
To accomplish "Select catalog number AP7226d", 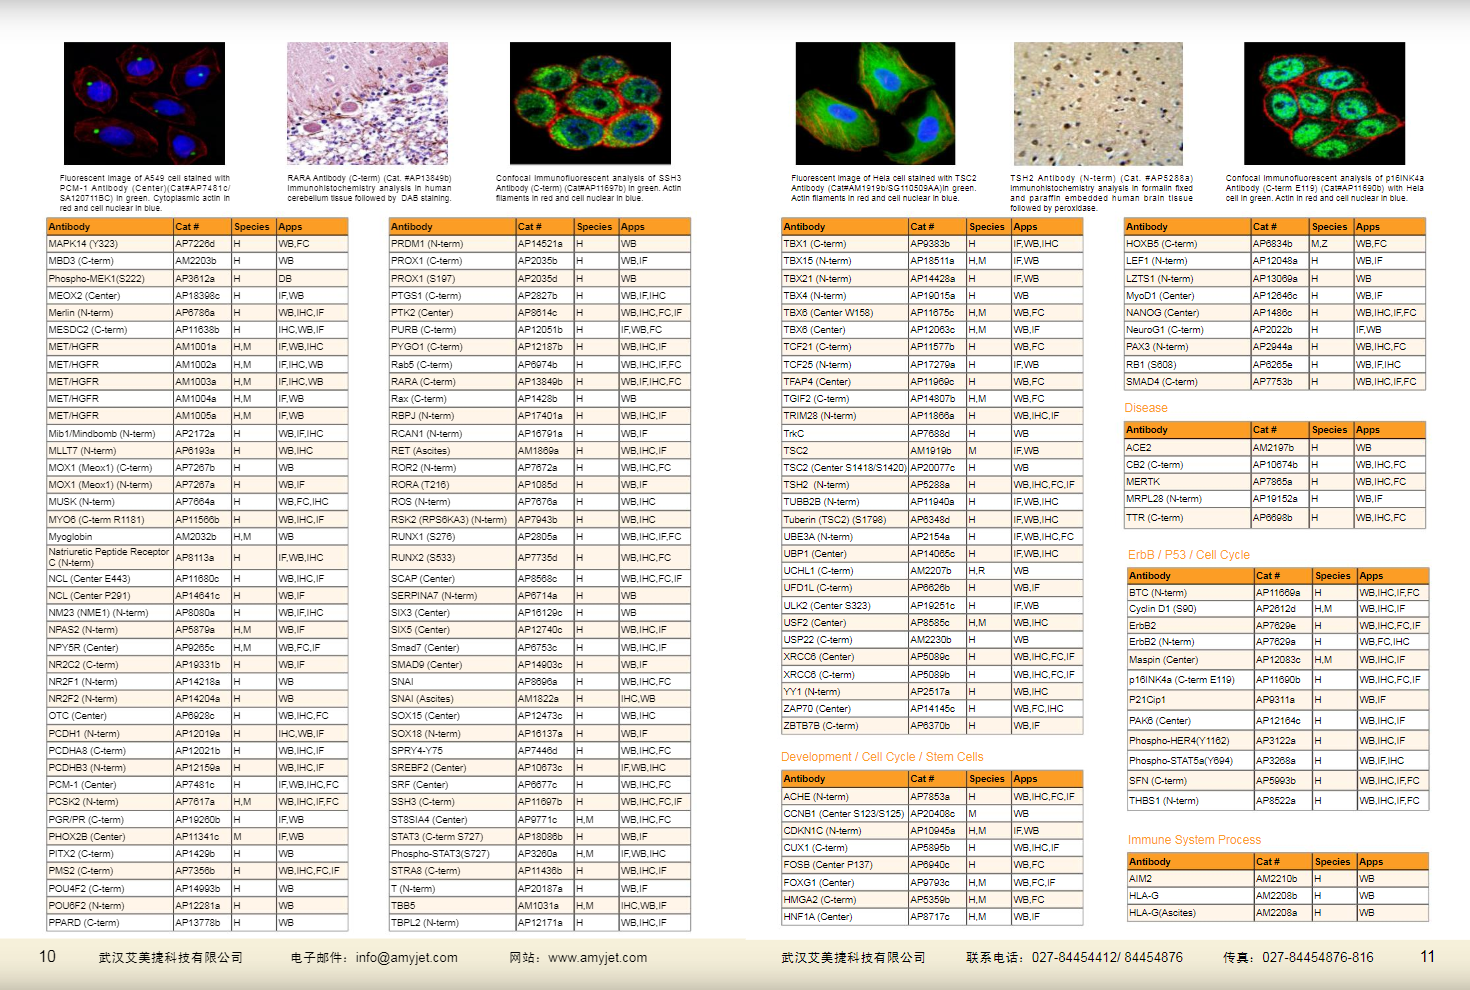I will [x=195, y=244].
